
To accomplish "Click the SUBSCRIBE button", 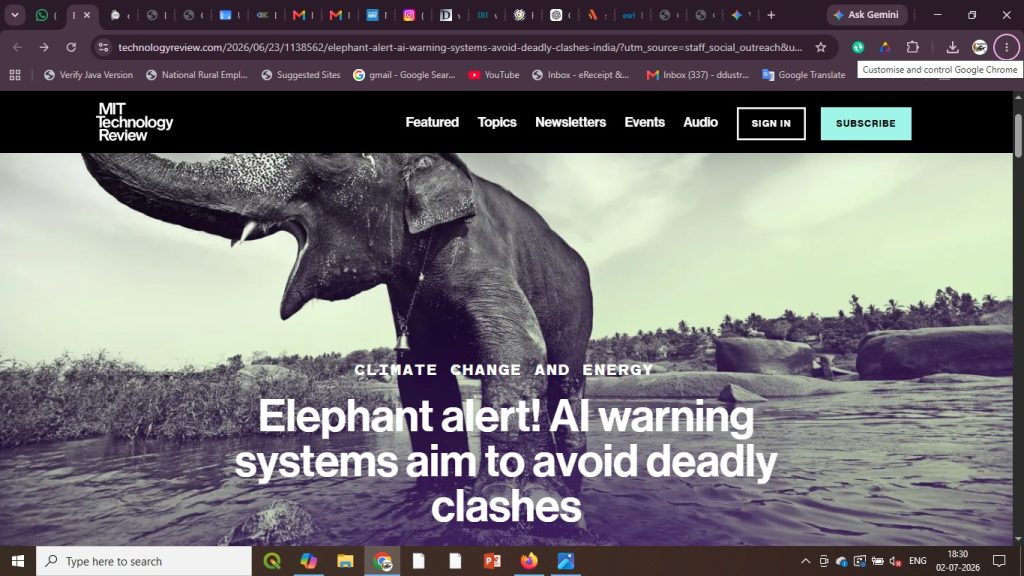I will tap(866, 123).
